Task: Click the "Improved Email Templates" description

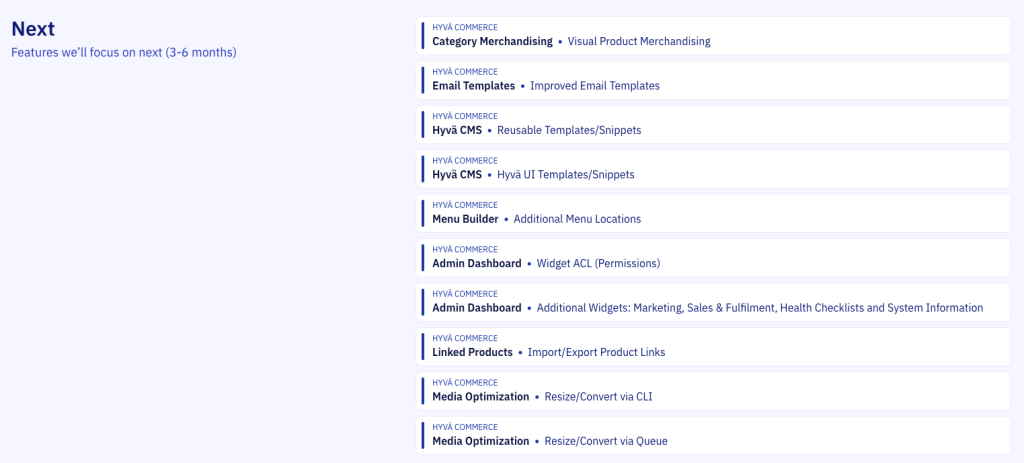Action: click(x=594, y=86)
